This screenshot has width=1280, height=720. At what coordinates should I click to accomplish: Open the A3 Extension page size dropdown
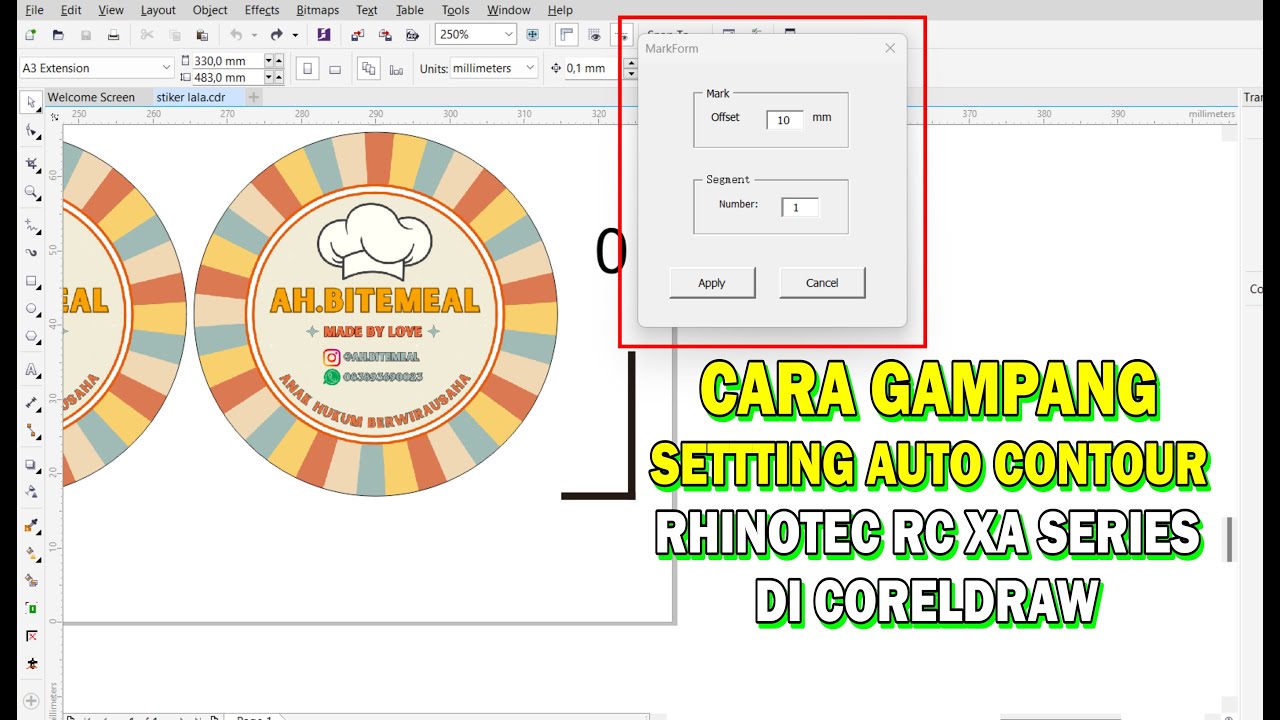[x=166, y=68]
